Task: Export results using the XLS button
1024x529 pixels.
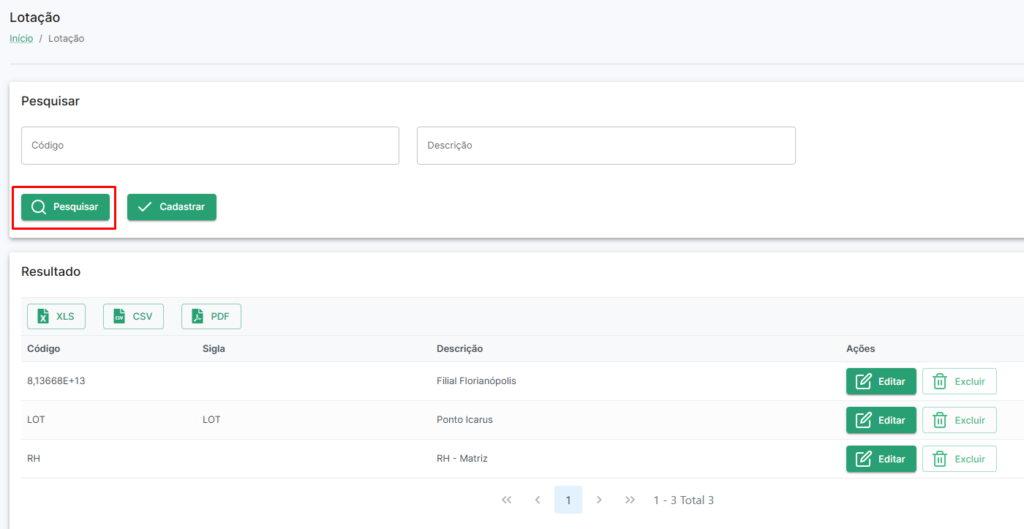Action: click(x=56, y=316)
